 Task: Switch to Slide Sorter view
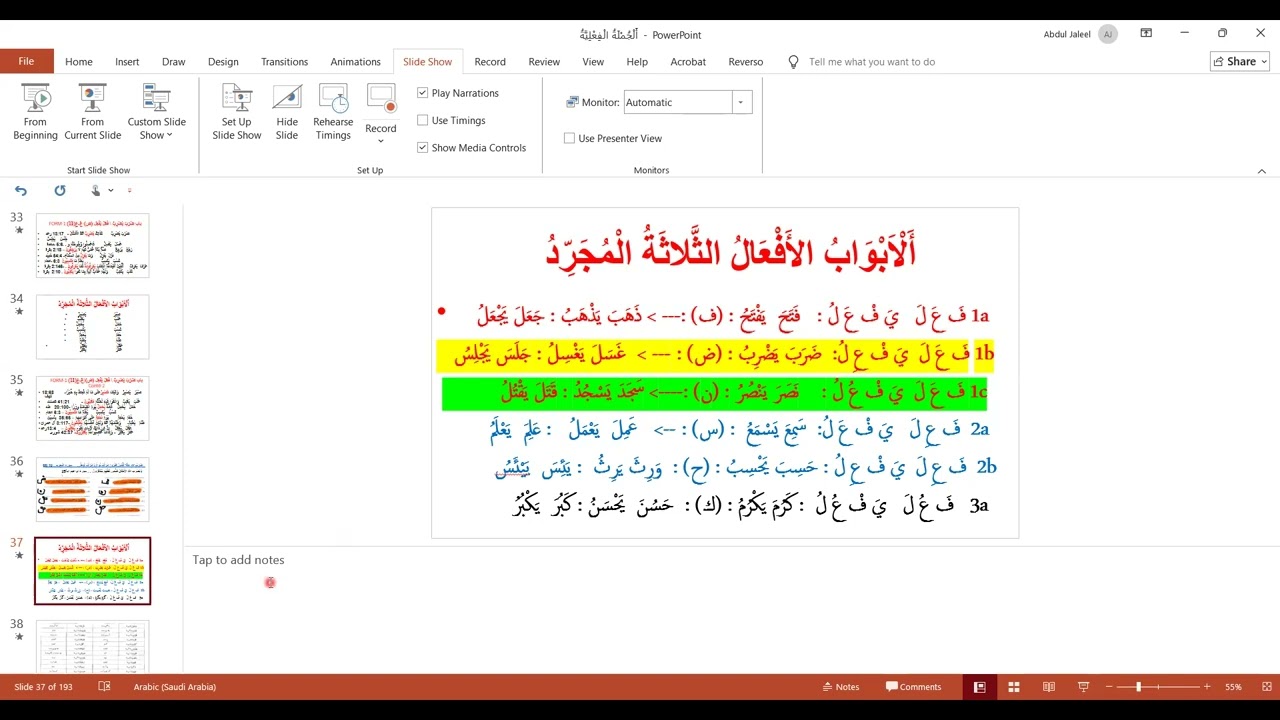pyautogui.click(x=1014, y=687)
